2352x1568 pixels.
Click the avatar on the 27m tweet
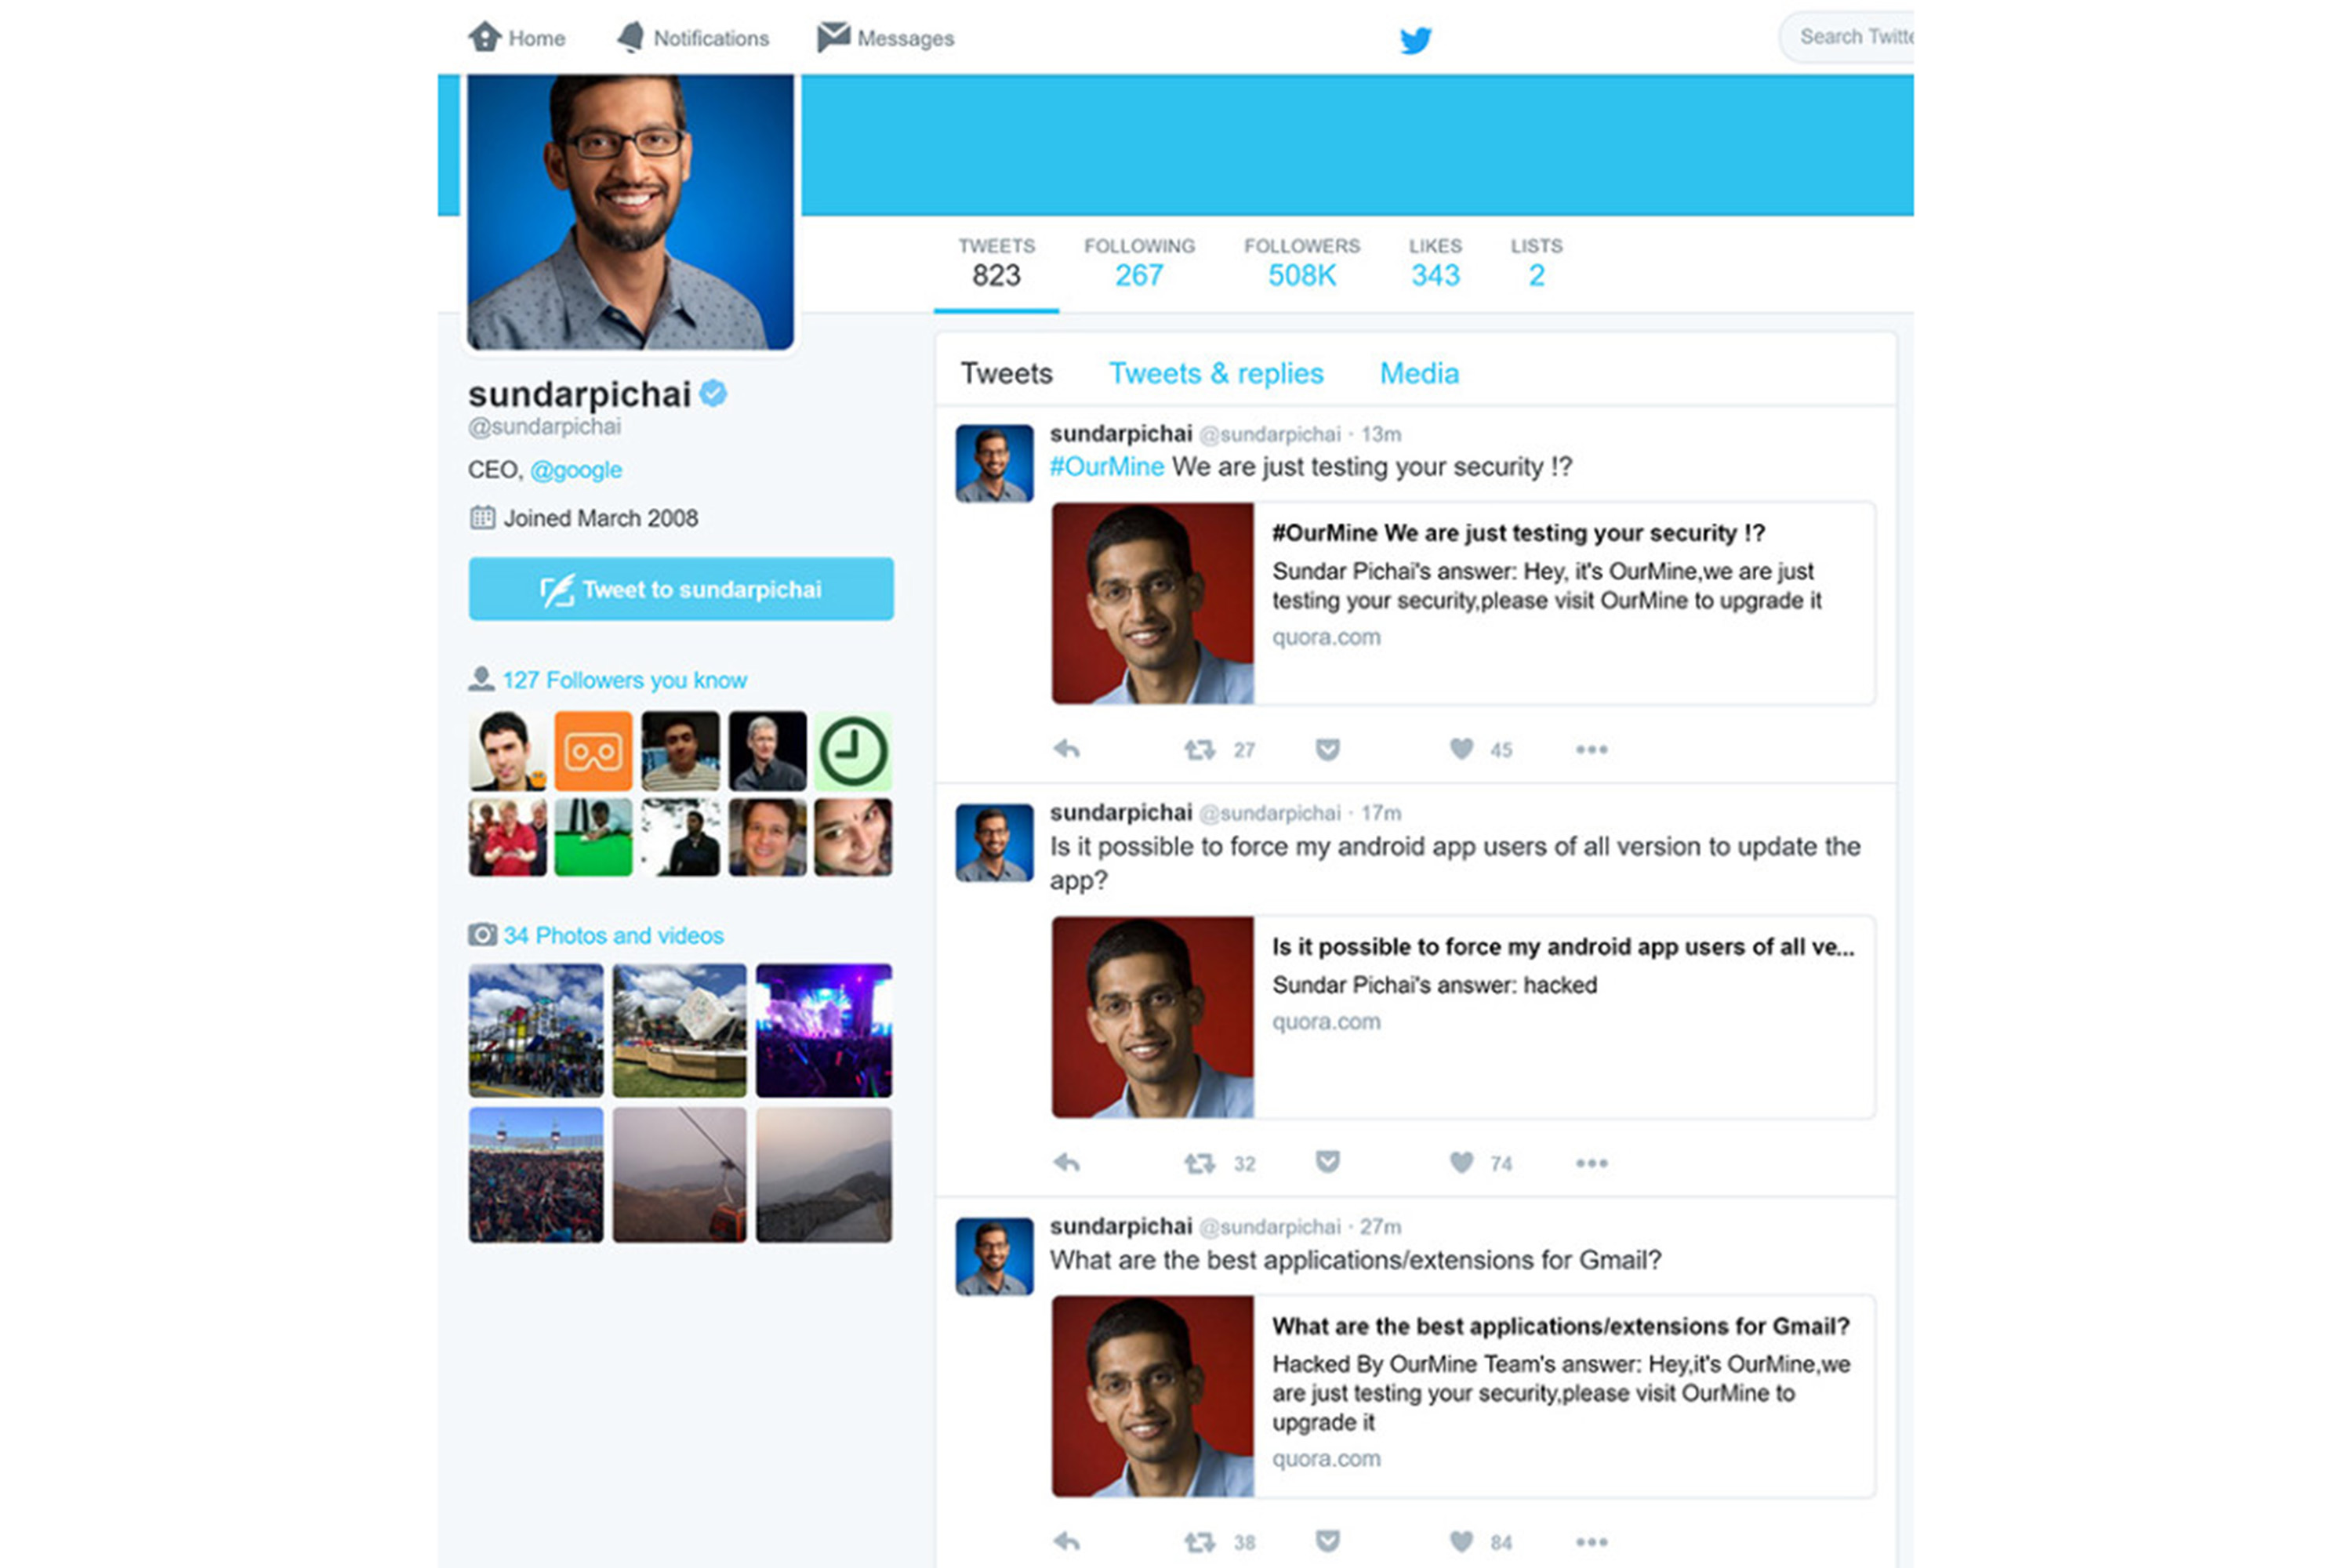pyautogui.click(x=994, y=1256)
